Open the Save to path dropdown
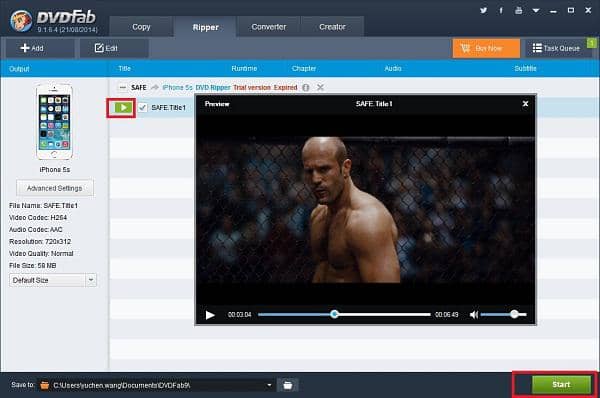The image size is (600, 398). tap(269, 385)
